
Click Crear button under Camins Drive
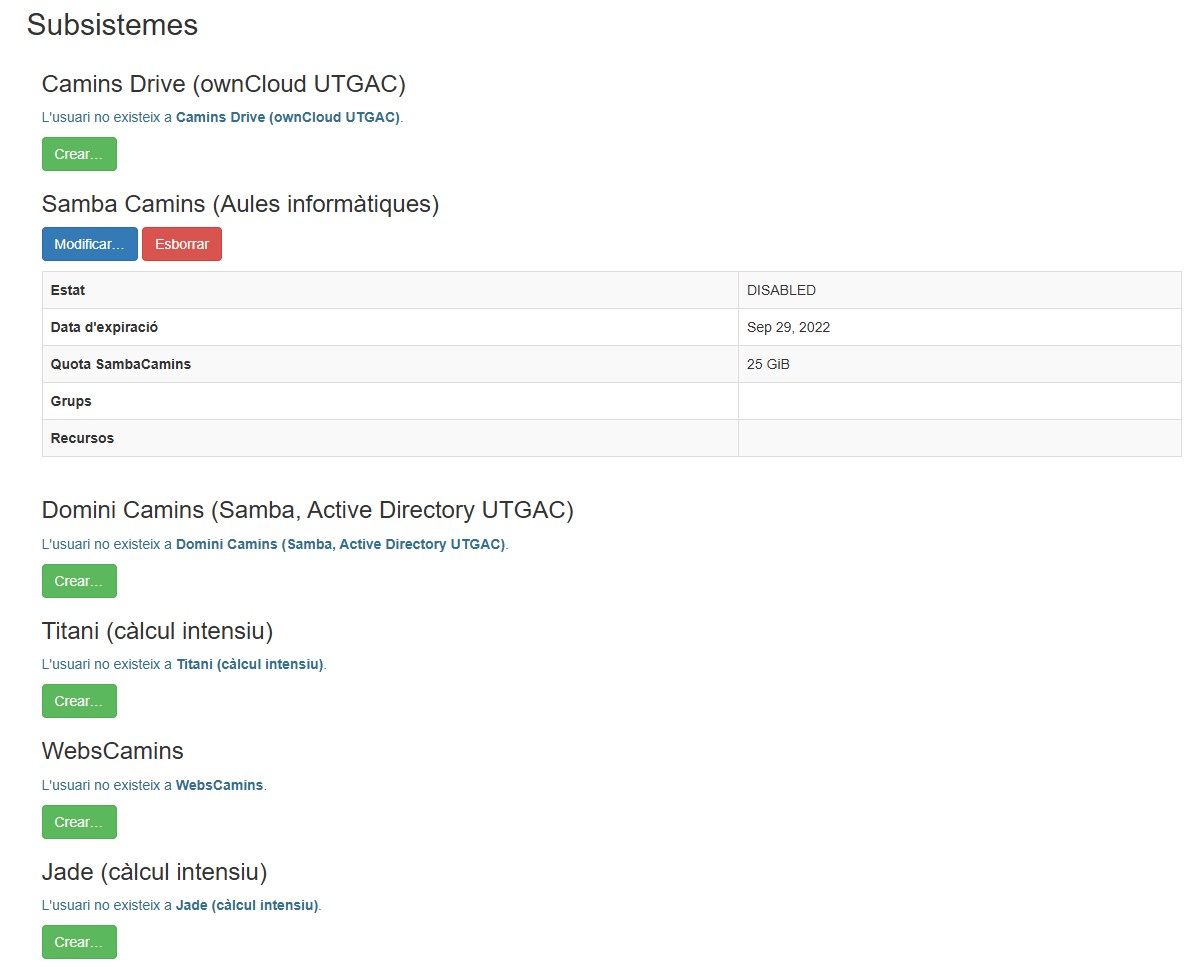(x=79, y=154)
